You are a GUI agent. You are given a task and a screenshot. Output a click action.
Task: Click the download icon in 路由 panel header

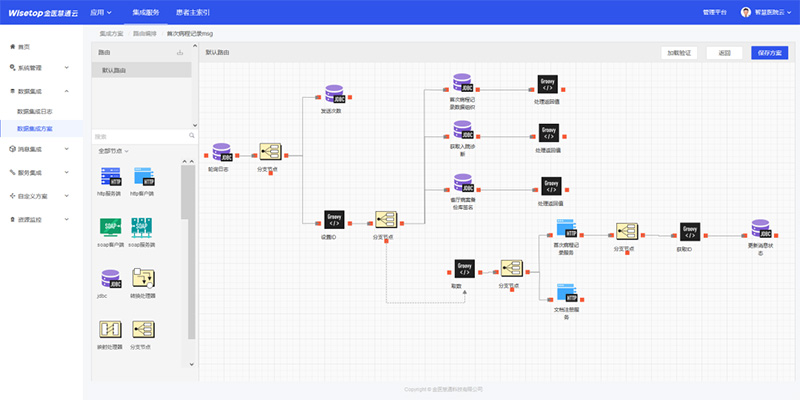coord(180,52)
